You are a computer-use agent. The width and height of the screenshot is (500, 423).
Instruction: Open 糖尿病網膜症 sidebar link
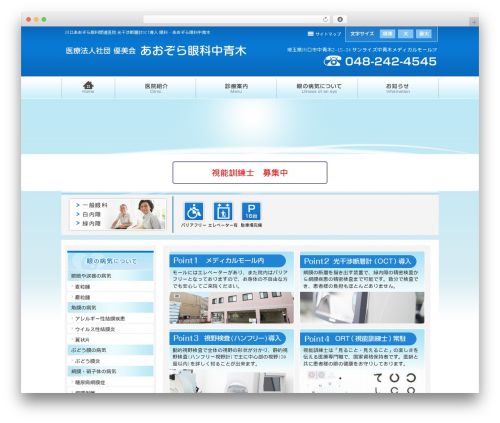[x=90, y=382]
